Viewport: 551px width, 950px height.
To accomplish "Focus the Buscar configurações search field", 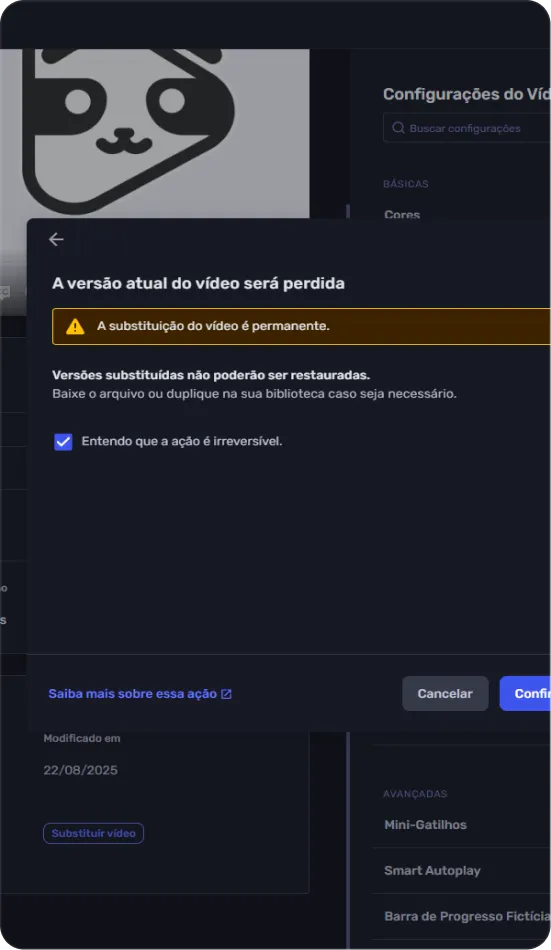I will click(x=467, y=128).
